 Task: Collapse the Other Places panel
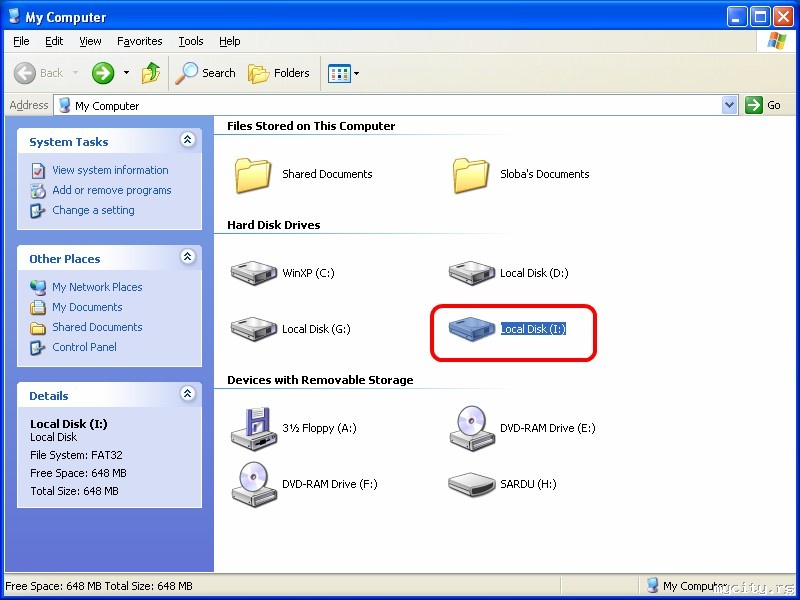188,256
